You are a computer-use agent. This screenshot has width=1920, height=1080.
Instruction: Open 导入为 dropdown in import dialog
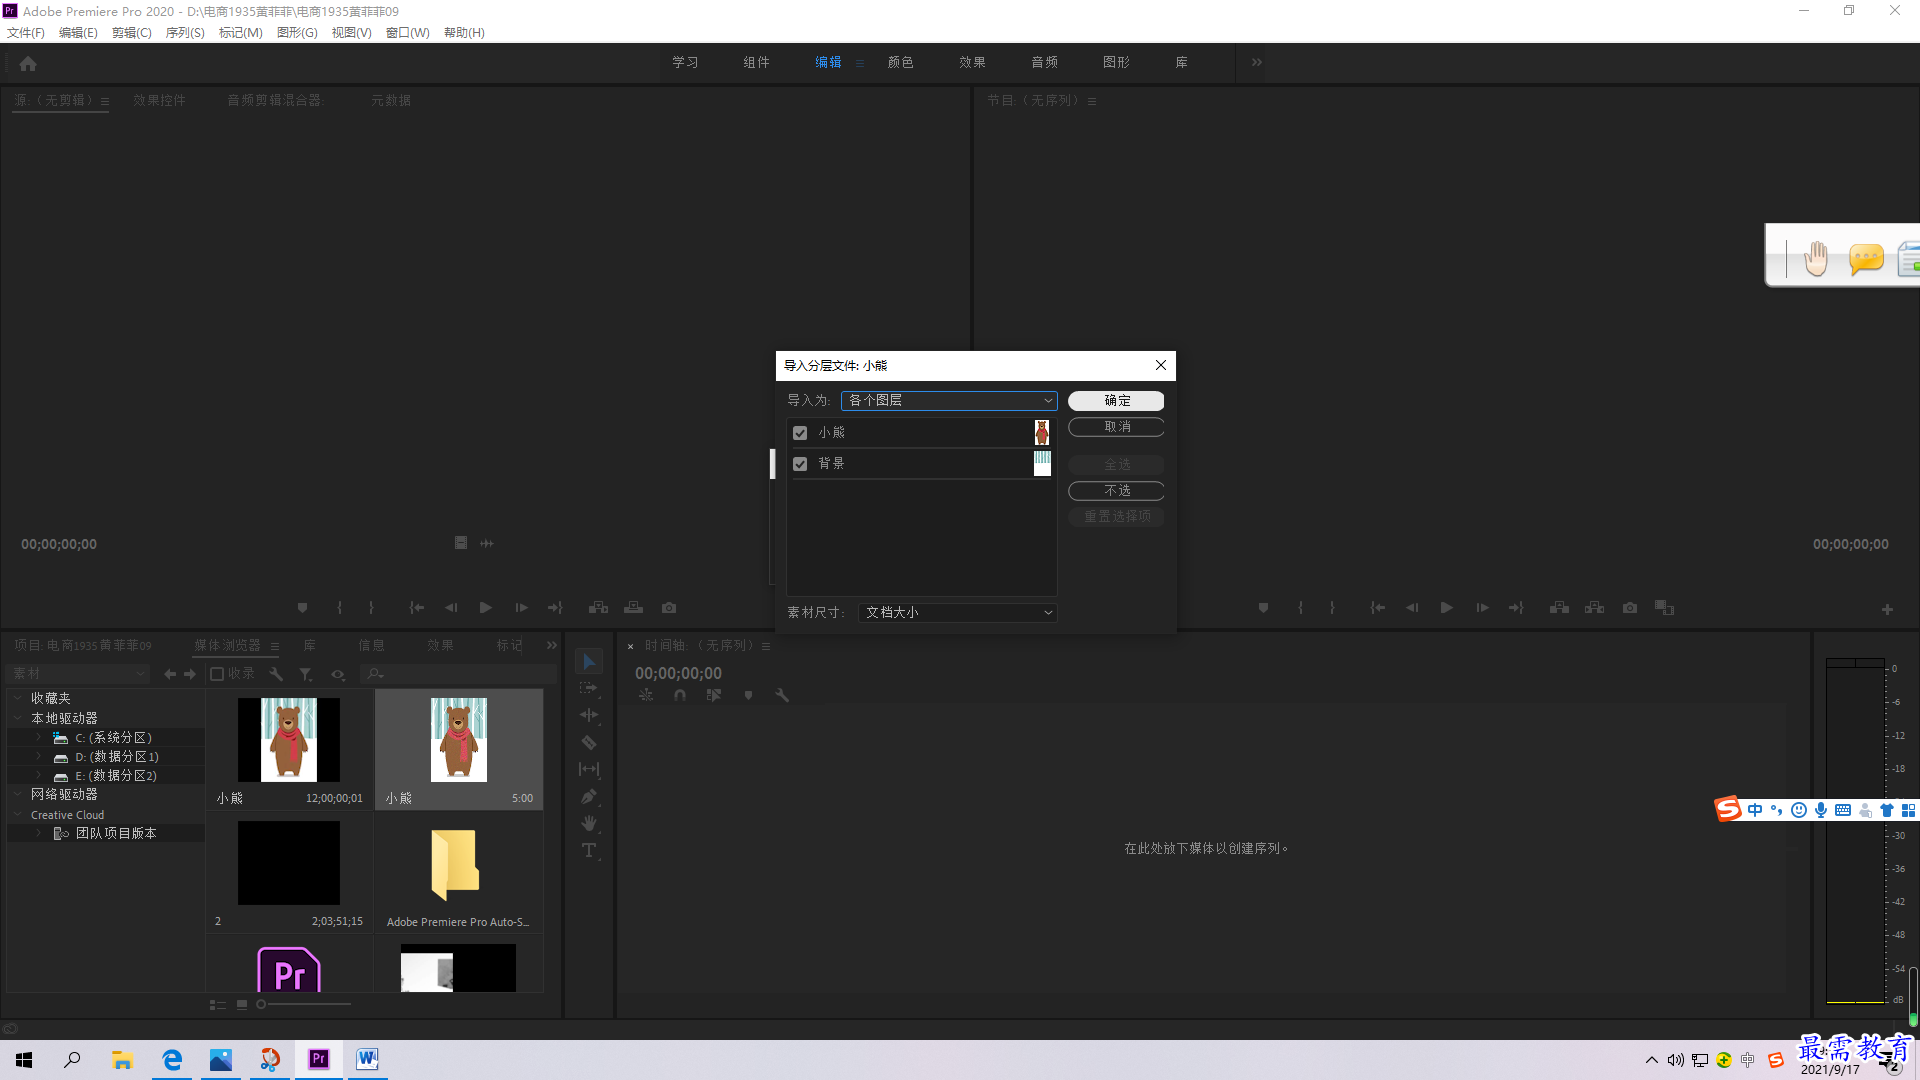coord(949,400)
